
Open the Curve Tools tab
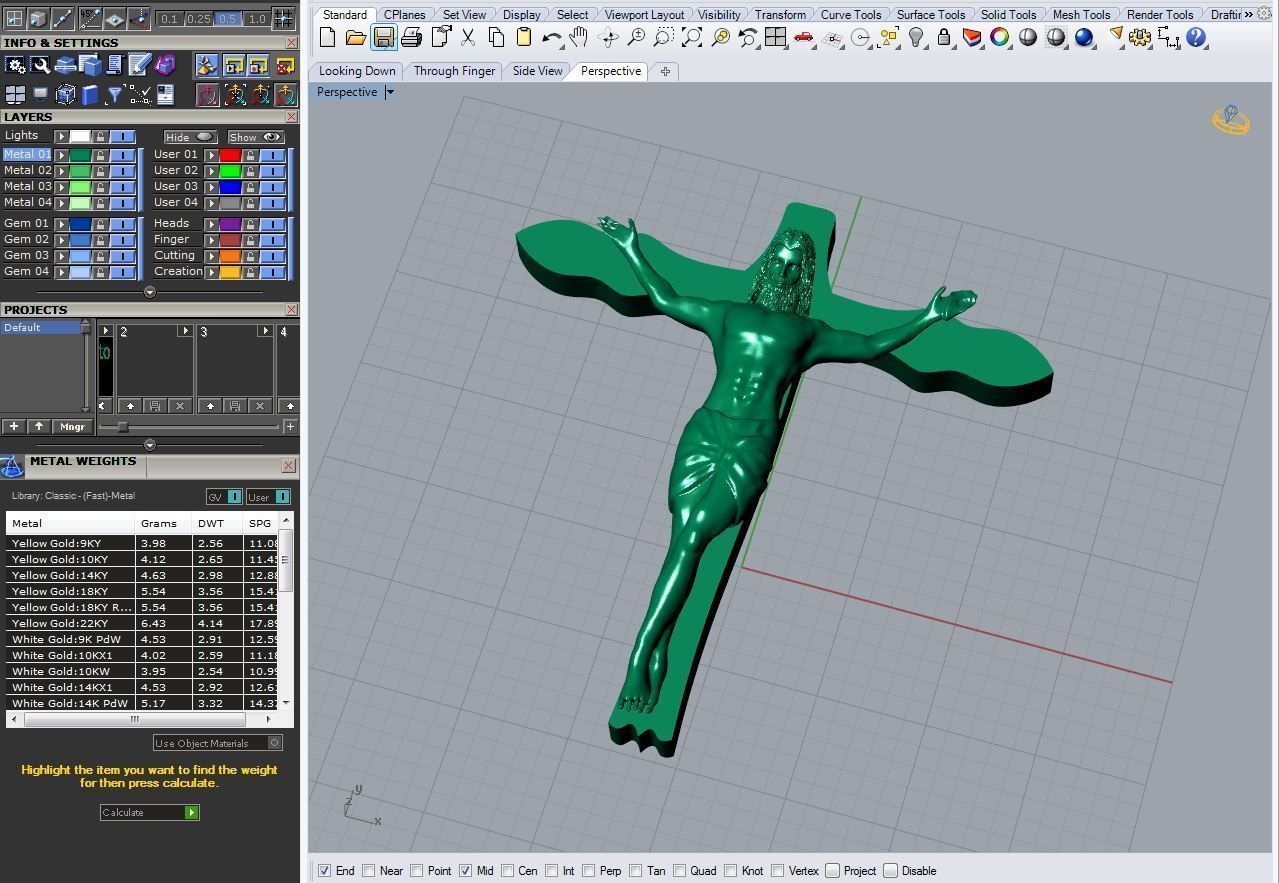pos(851,14)
